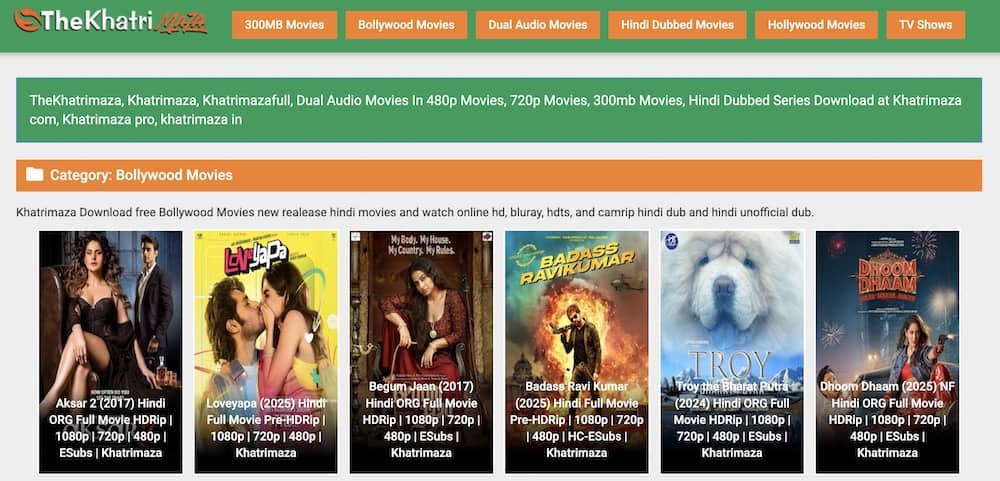Navigate to Hollywood Movies
1000x481 pixels.
pos(816,25)
